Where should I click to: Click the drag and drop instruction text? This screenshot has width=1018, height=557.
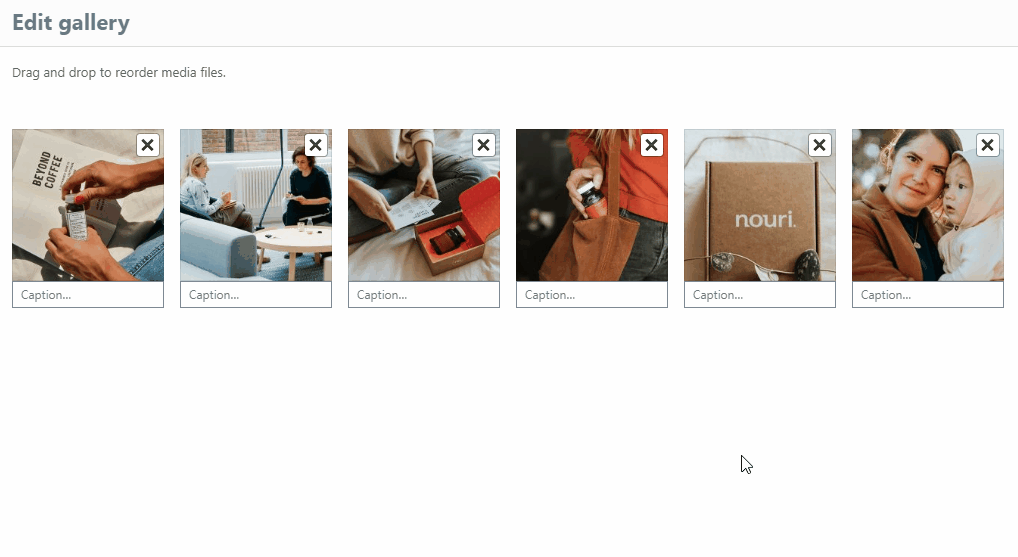[x=119, y=73]
